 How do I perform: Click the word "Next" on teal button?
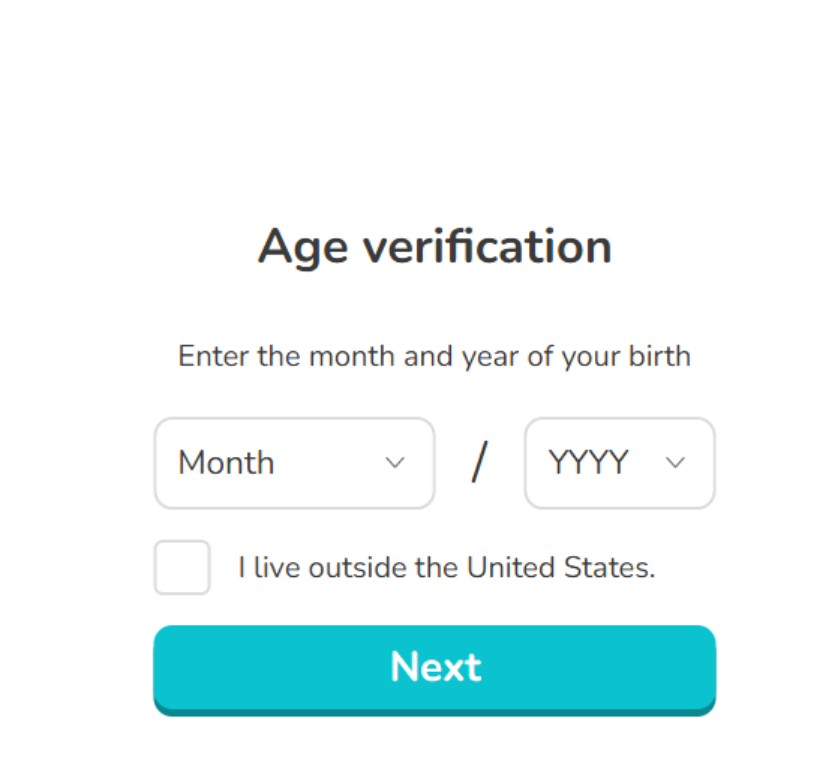[x=435, y=667]
